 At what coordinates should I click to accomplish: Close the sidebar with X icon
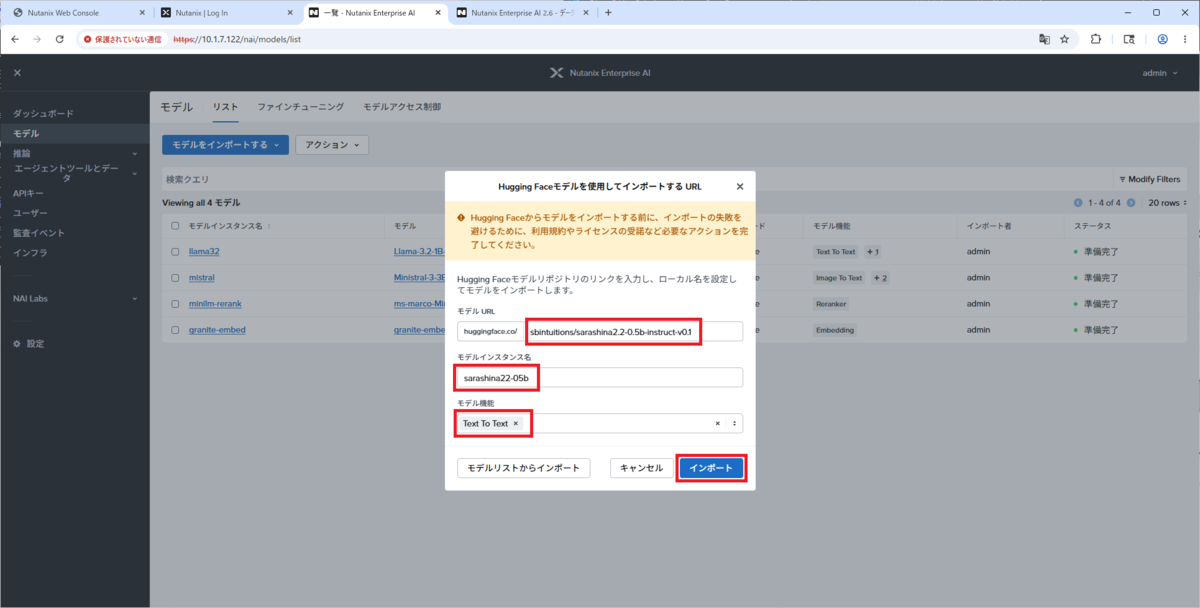click(17, 73)
